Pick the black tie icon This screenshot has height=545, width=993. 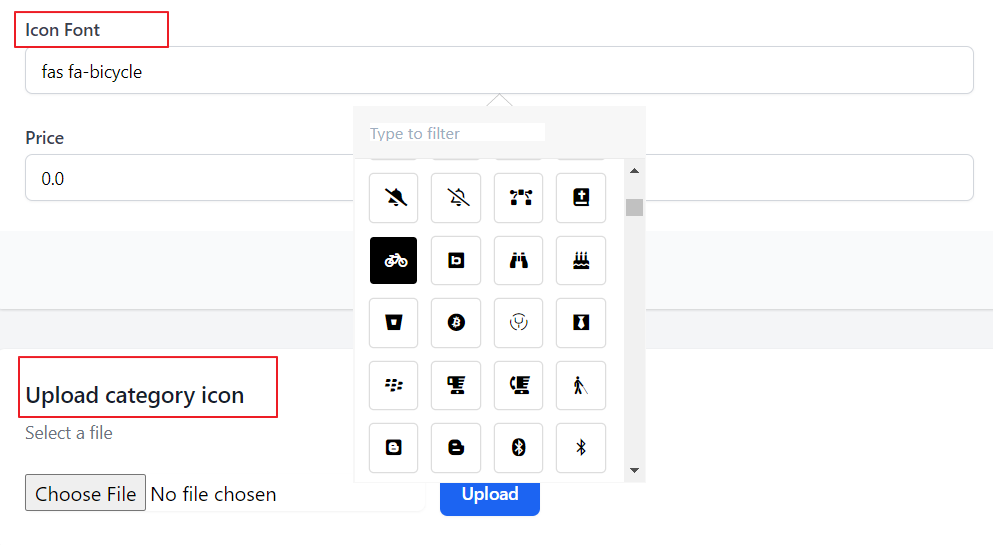(x=581, y=323)
